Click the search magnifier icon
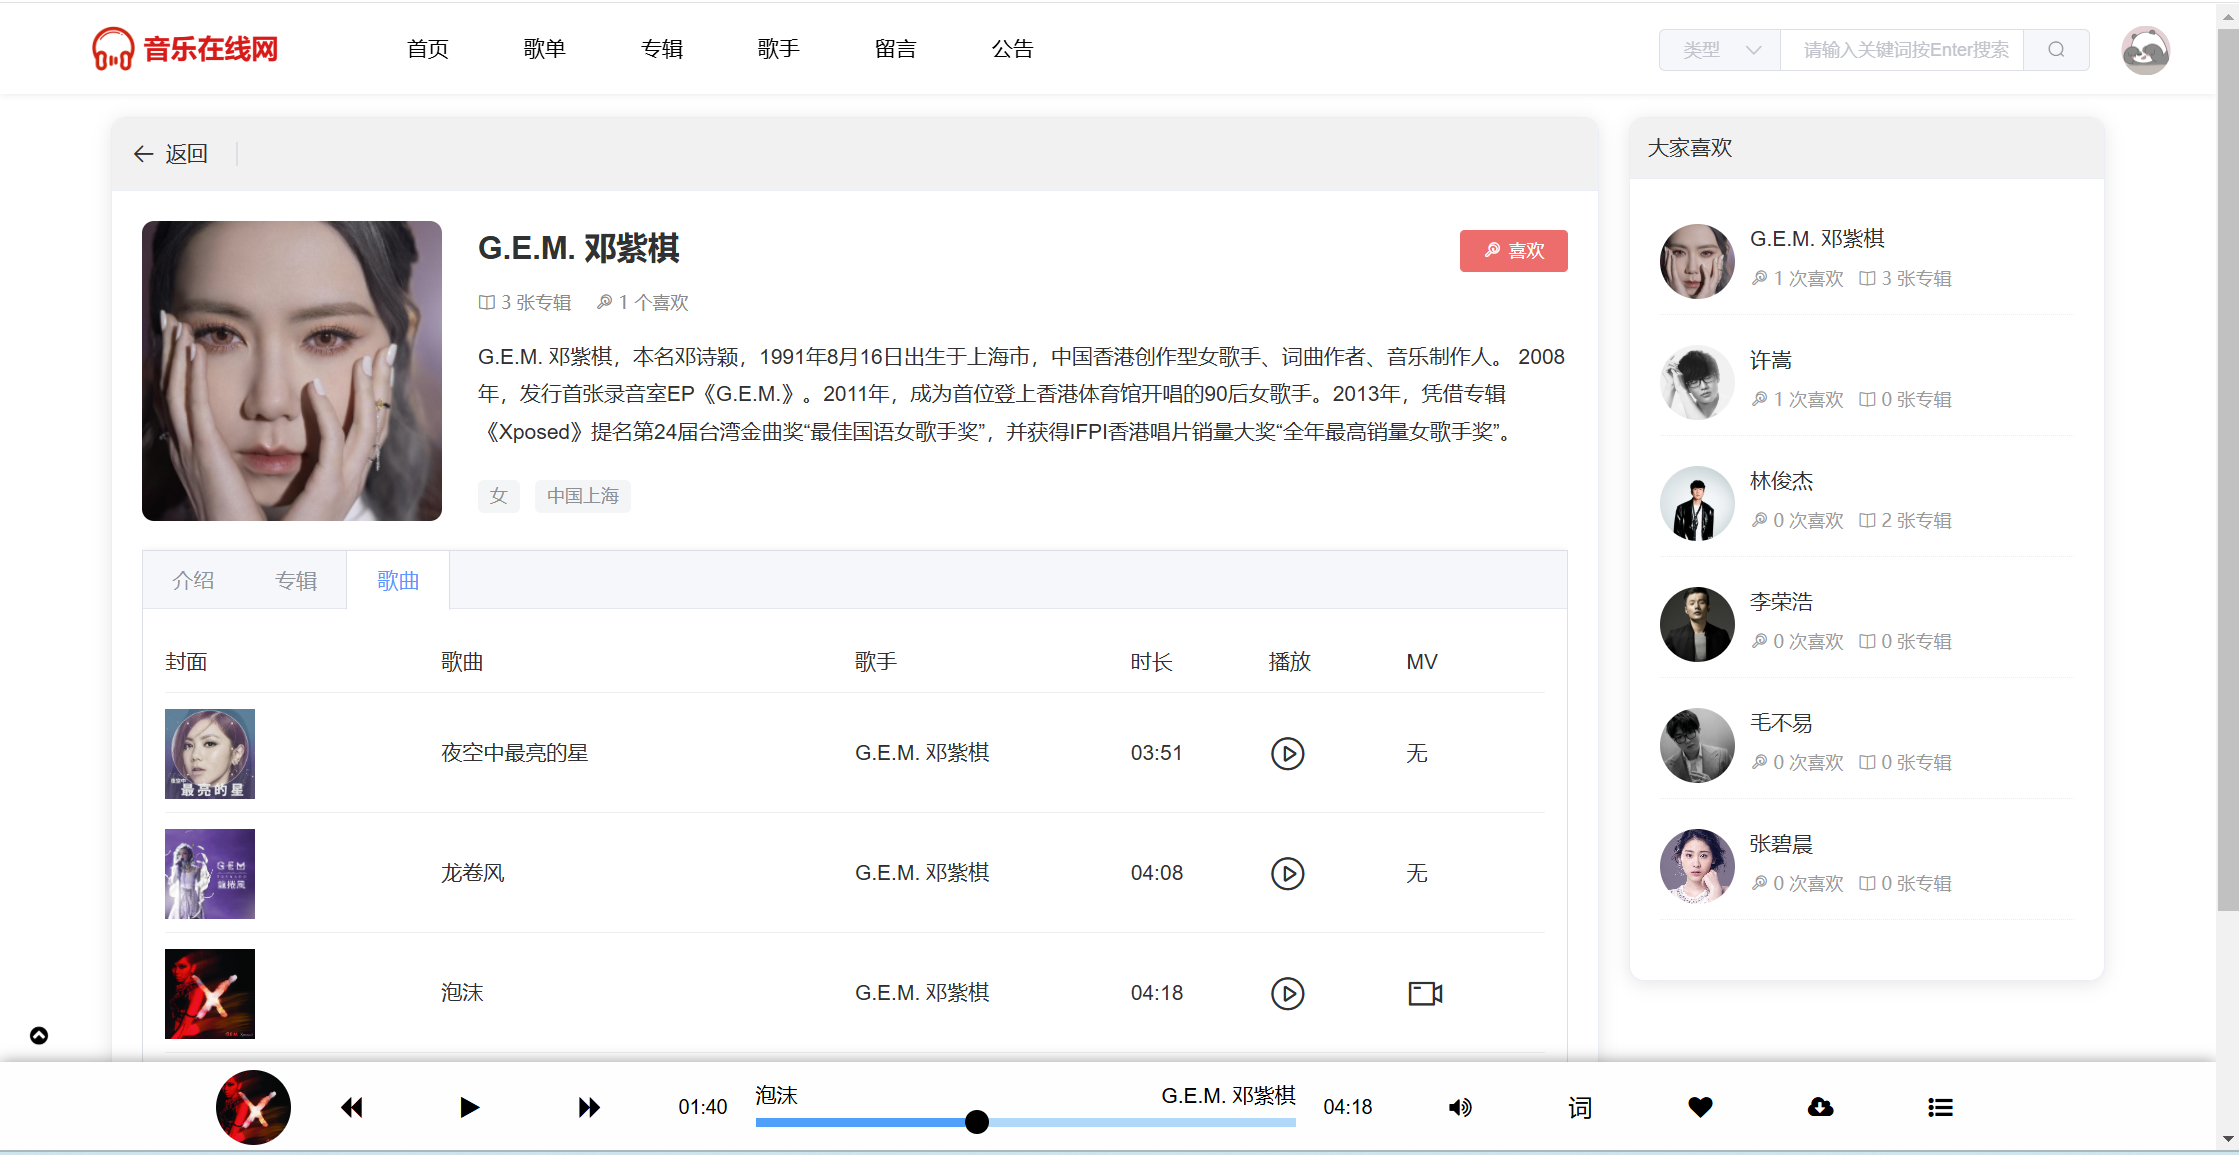Image resolution: width=2239 pixels, height=1155 pixels. (2056, 50)
